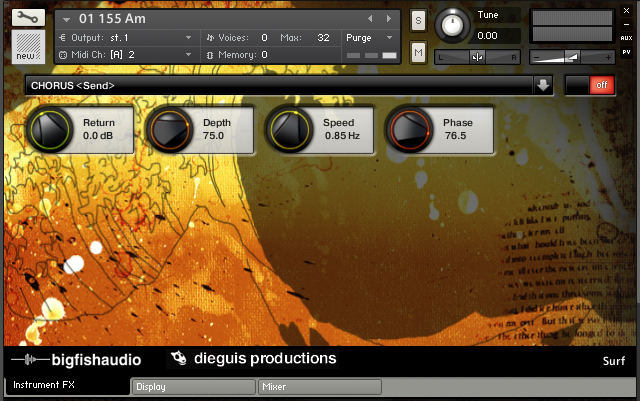
Task: Toggle the PV button
Action: (627, 52)
